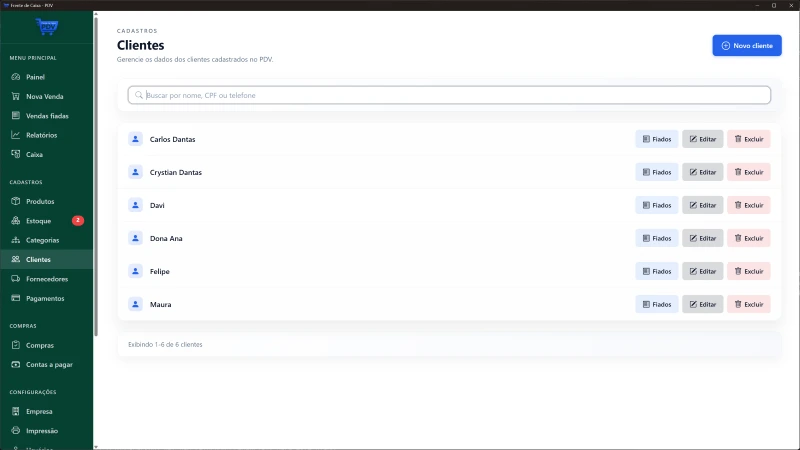
Task: Open Categorias in the sidebar
Action: point(42,240)
